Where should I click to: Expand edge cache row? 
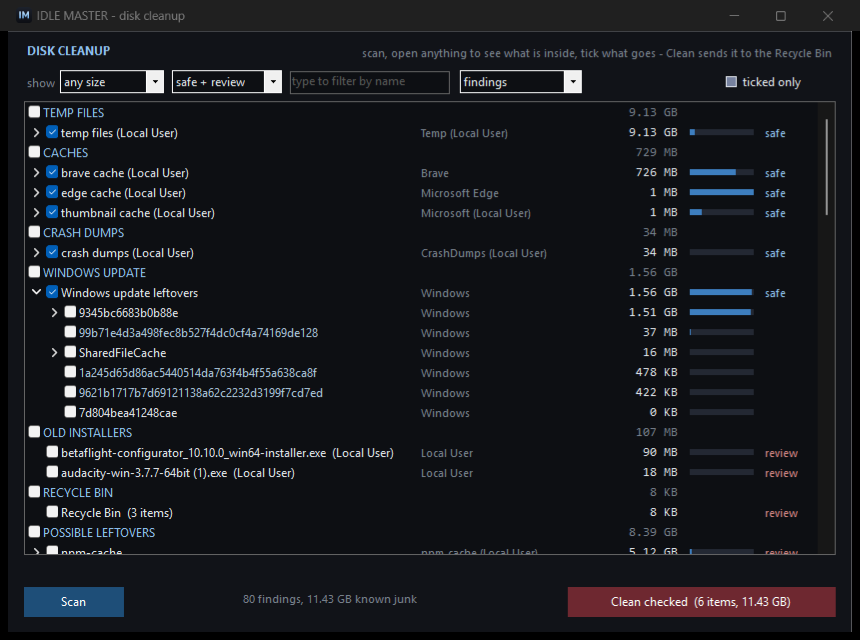coord(36,192)
